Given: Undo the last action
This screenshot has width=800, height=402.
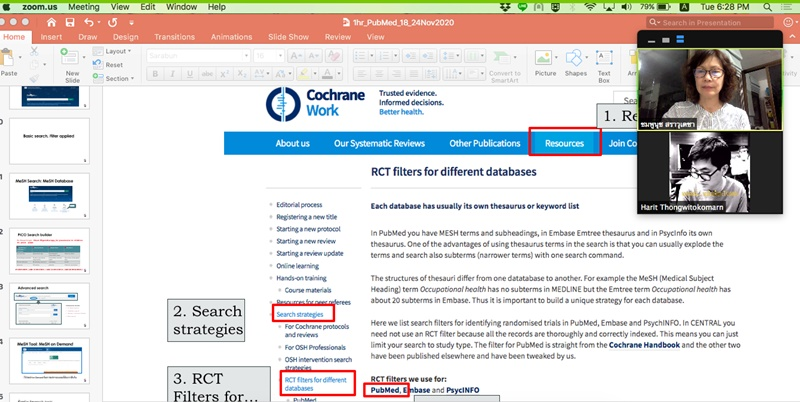Looking at the screenshot, I should [x=89, y=22].
